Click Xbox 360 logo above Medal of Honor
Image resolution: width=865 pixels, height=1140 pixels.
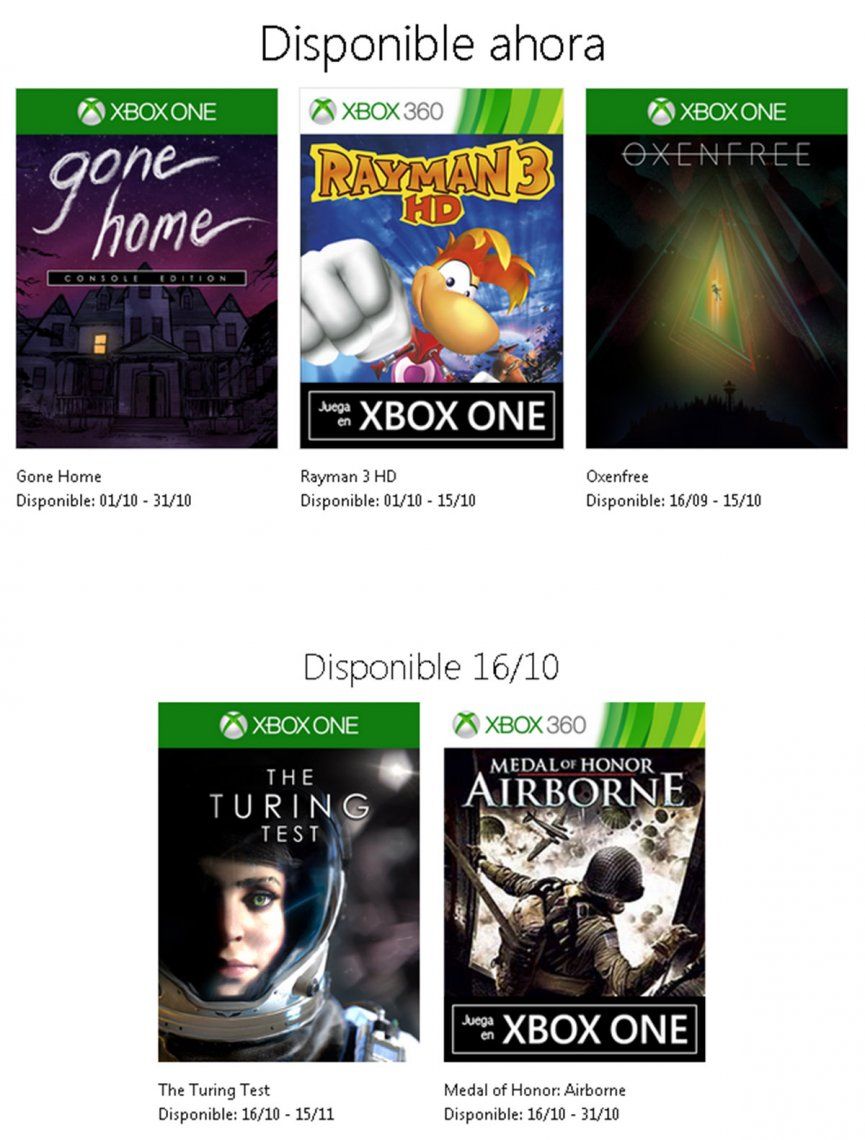tap(519, 724)
